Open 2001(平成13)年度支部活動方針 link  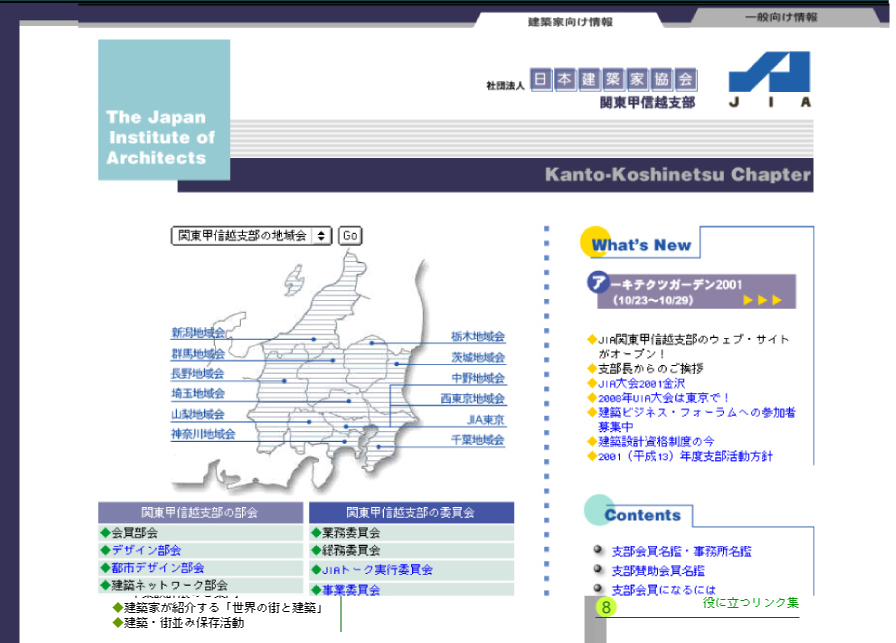click(685, 456)
